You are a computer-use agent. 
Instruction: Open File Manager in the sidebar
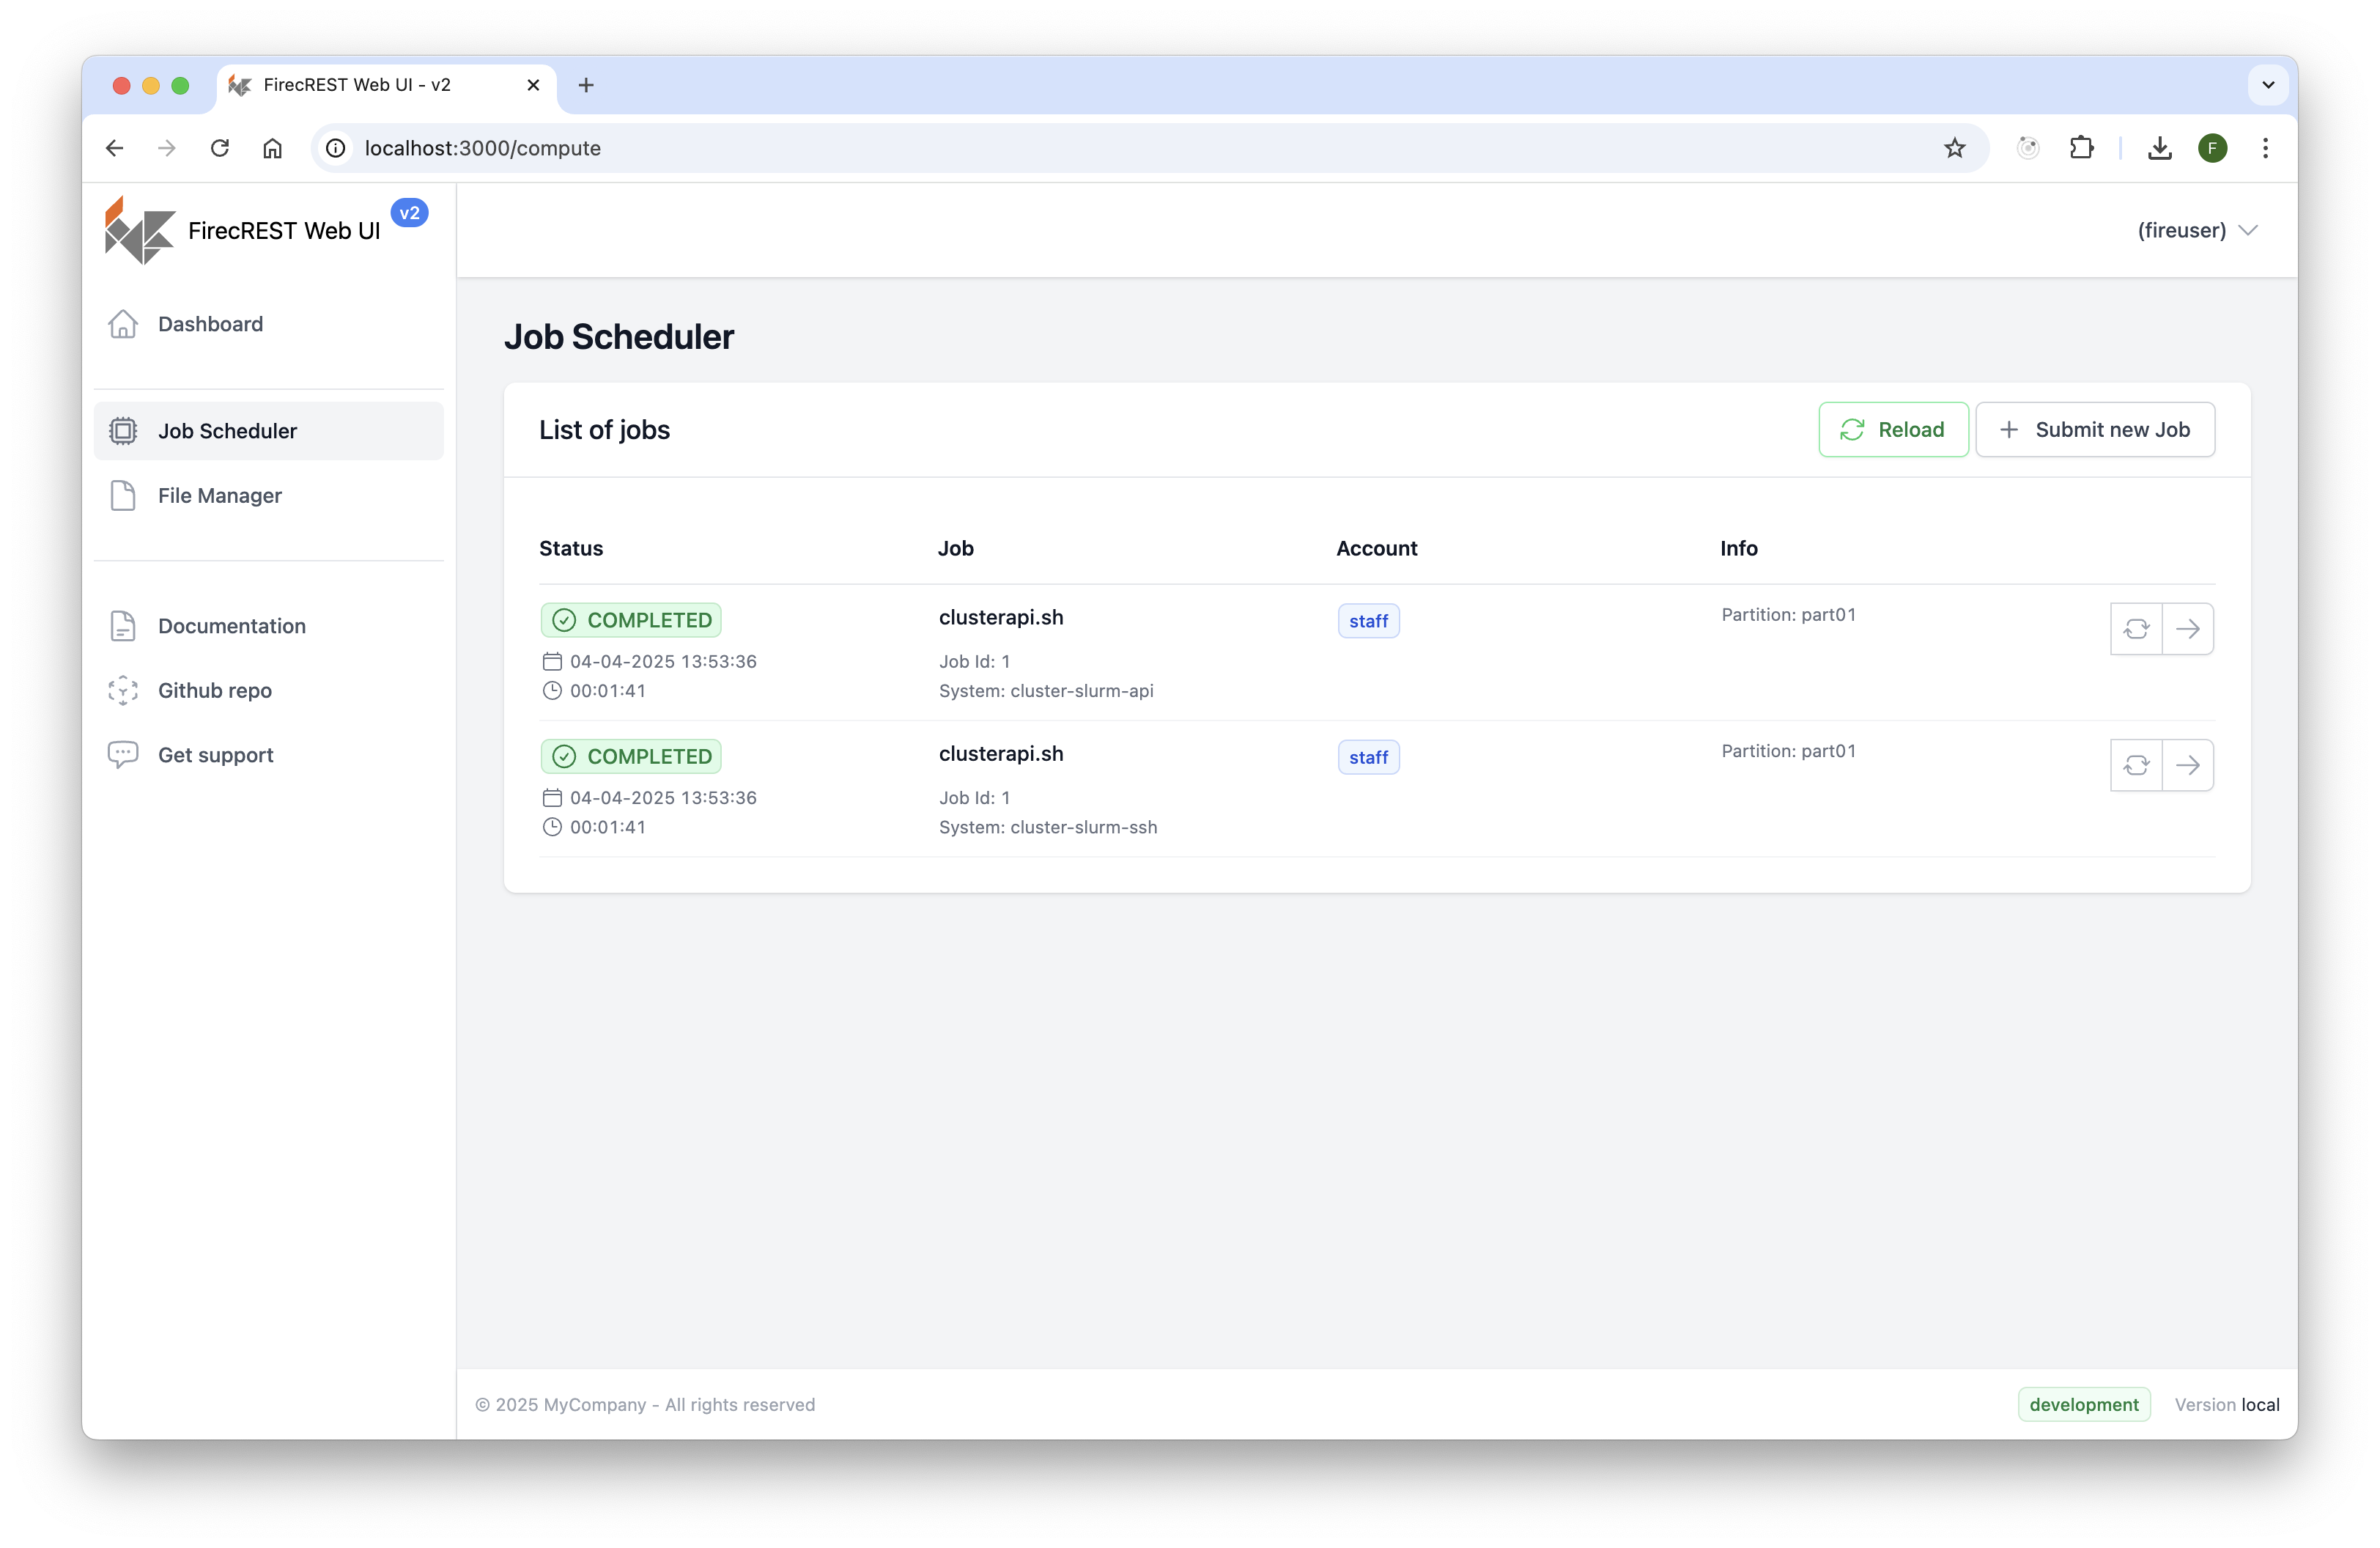(268, 496)
